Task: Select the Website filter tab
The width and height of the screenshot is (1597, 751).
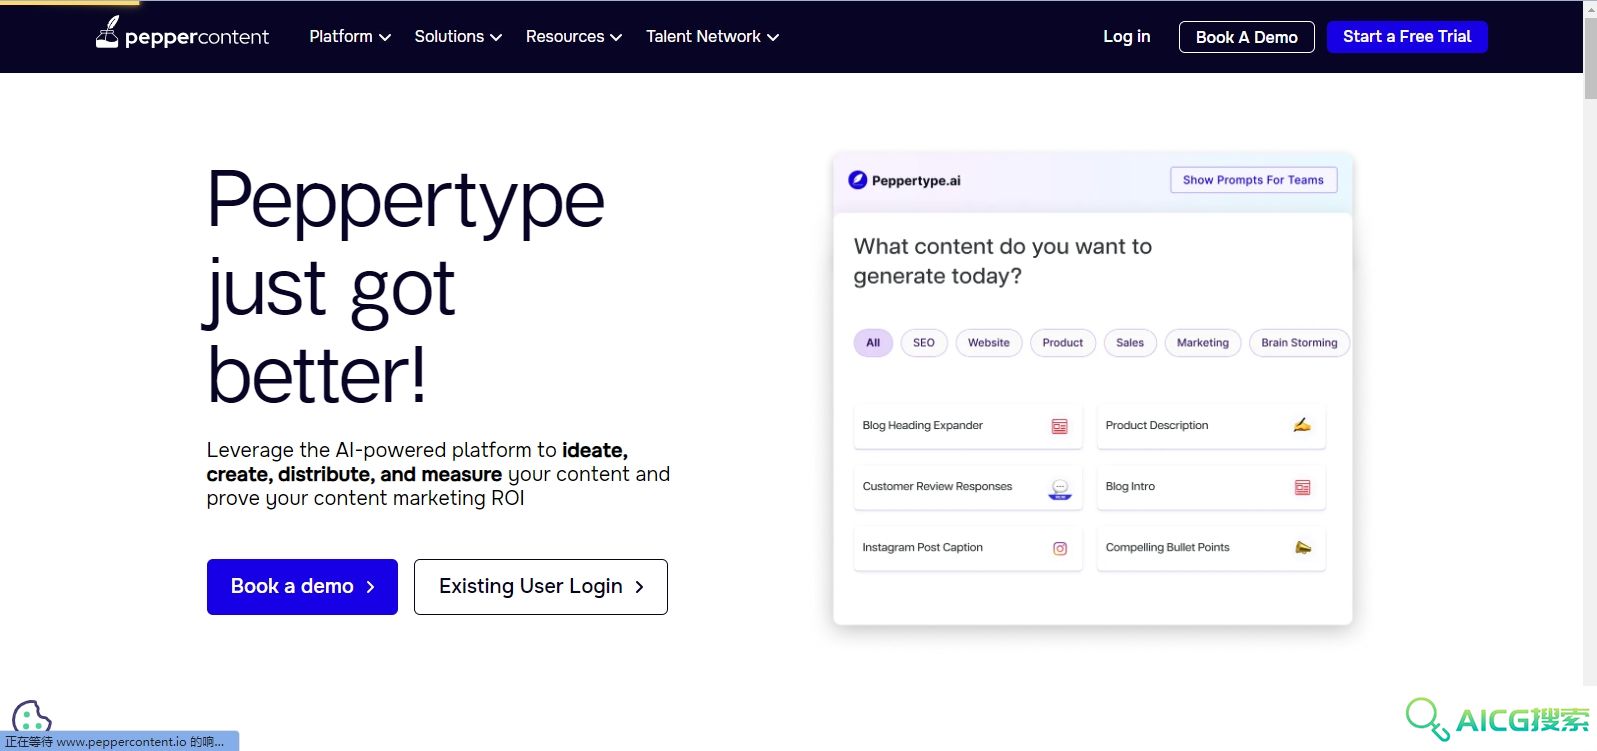Action: tap(989, 343)
